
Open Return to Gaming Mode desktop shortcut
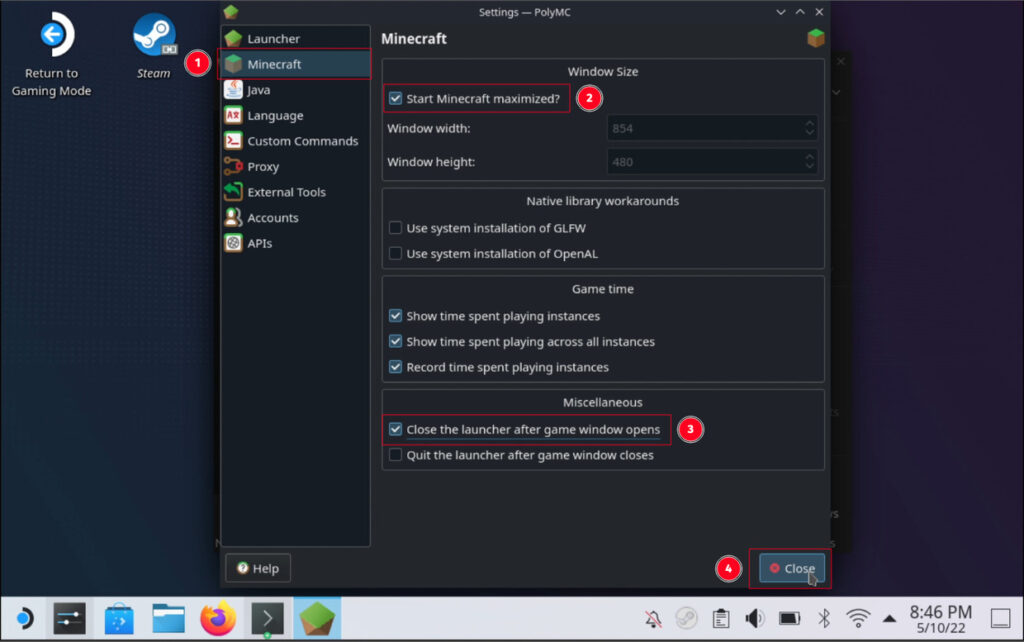[52, 55]
